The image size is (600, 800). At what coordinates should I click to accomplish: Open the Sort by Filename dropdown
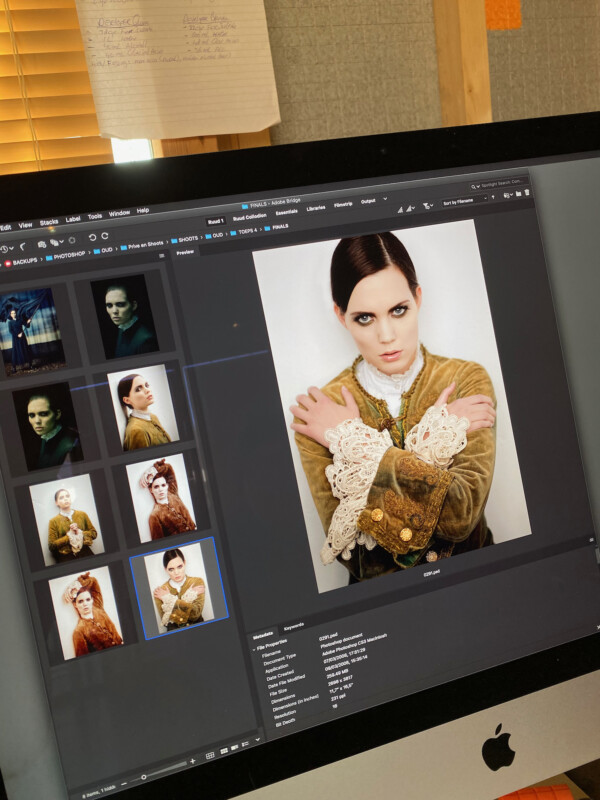pos(464,202)
